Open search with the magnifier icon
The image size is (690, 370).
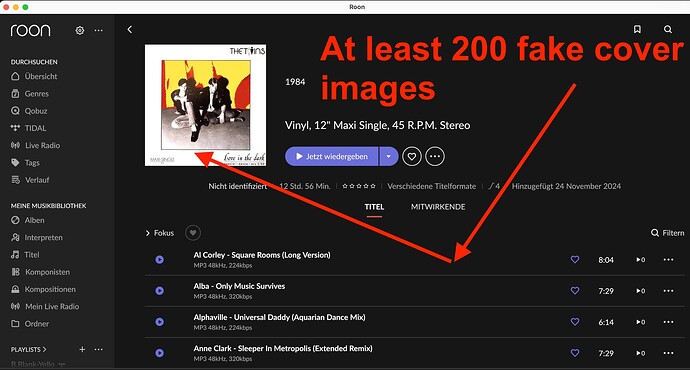pyautogui.click(x=668, y=29)
